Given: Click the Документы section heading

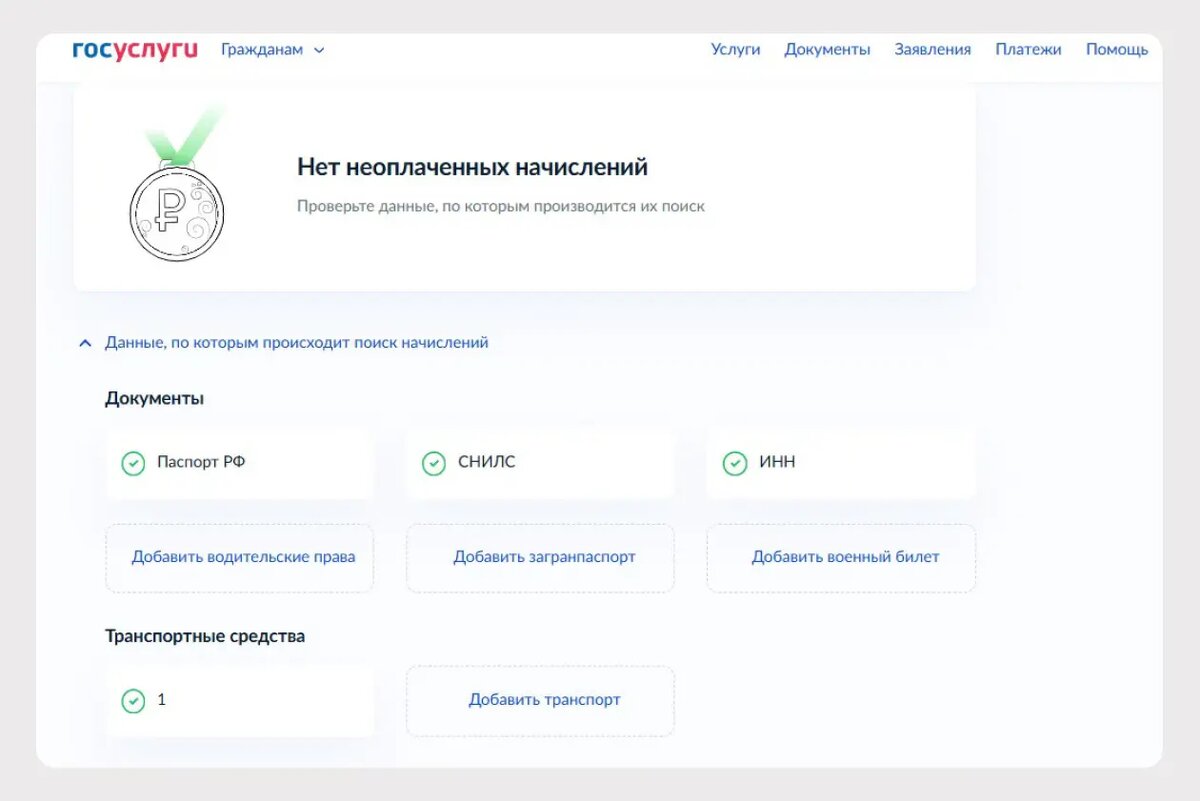Looking at the screenshot, I should (154, 398).
